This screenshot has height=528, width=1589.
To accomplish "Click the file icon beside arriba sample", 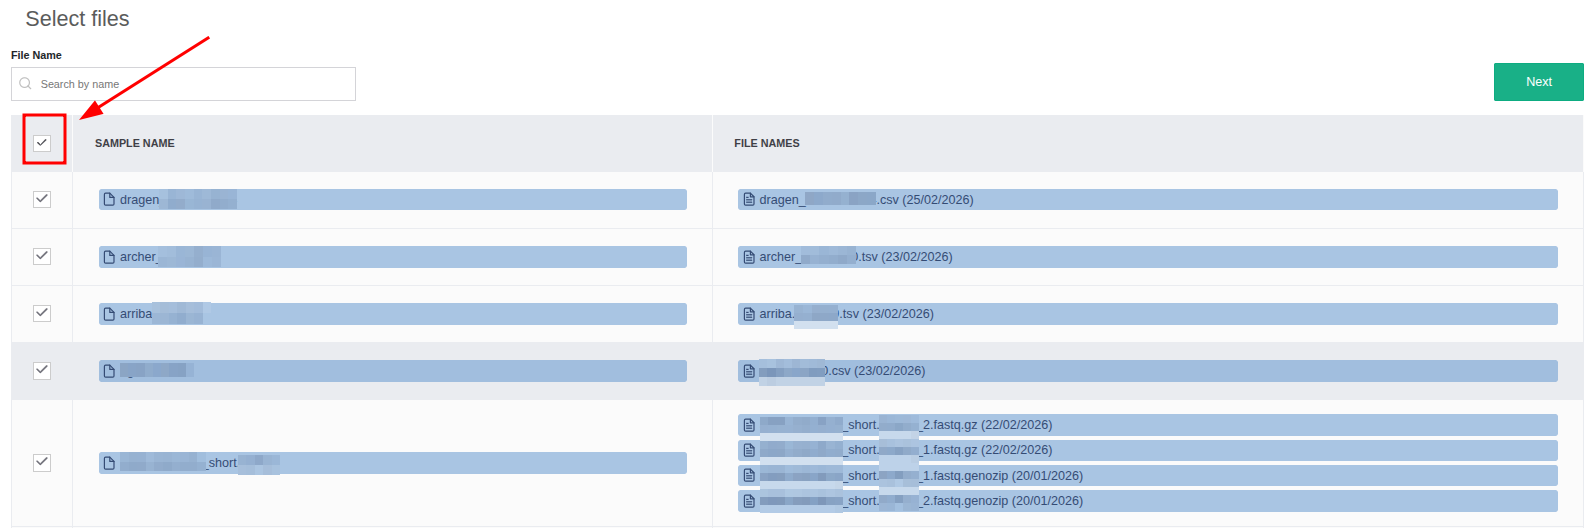I will (110, 314).
